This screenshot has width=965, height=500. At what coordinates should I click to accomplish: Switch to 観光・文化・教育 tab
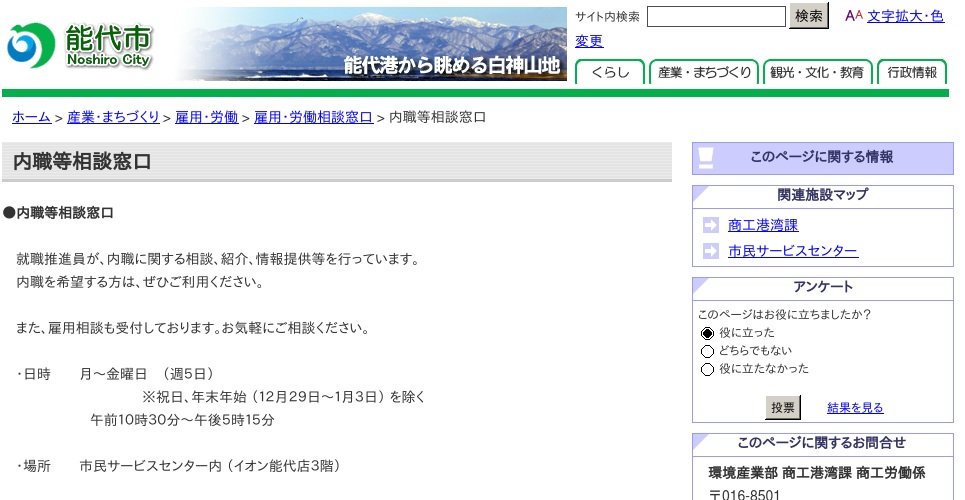(x=818, y=72)
